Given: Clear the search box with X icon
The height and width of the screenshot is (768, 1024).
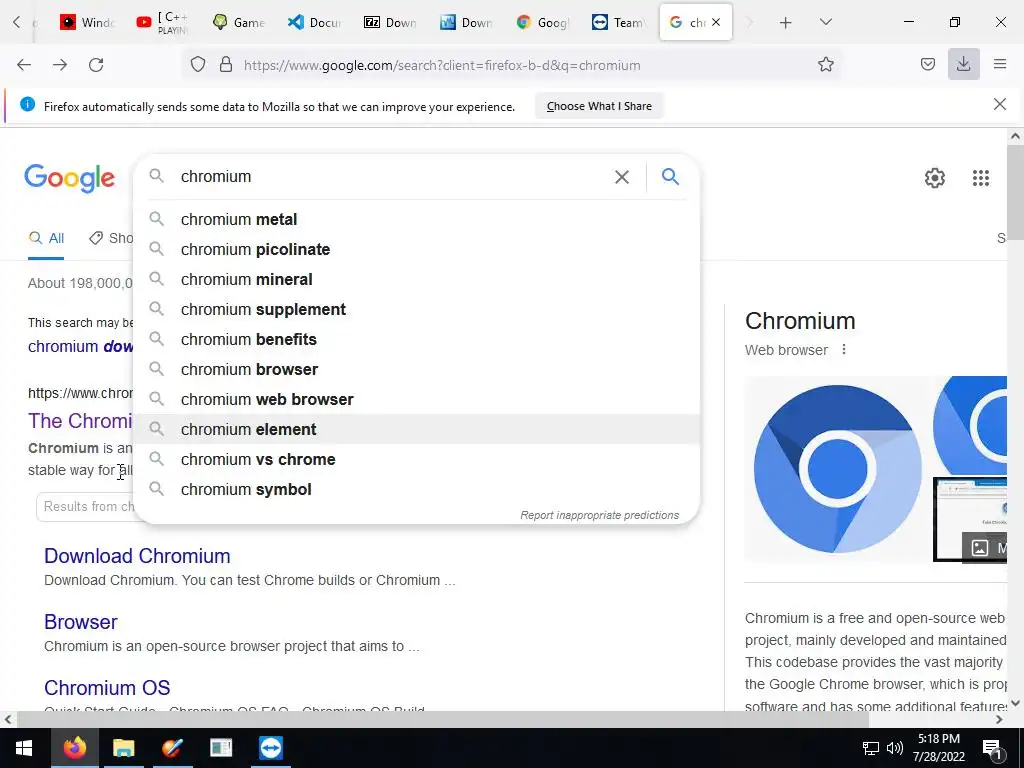Looking at the screenshot, I should [622, 177].
